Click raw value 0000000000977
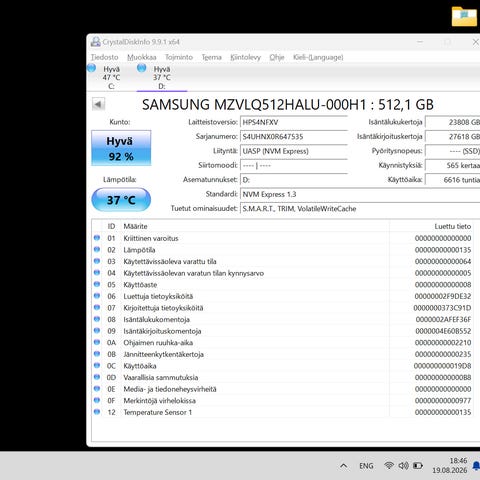The height and width of the screenshot is (480, 480). coord(443,401)
